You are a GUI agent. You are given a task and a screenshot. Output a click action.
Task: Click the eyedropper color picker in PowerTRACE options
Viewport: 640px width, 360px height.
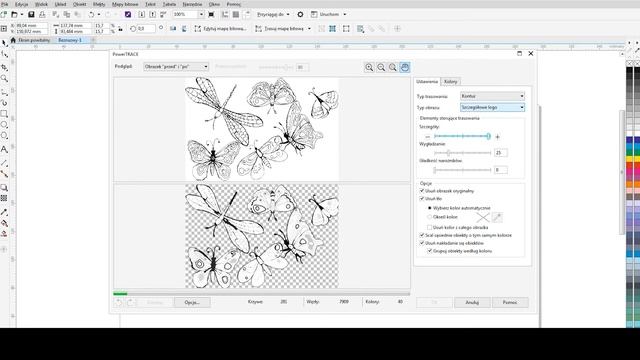tap(497, 217)
